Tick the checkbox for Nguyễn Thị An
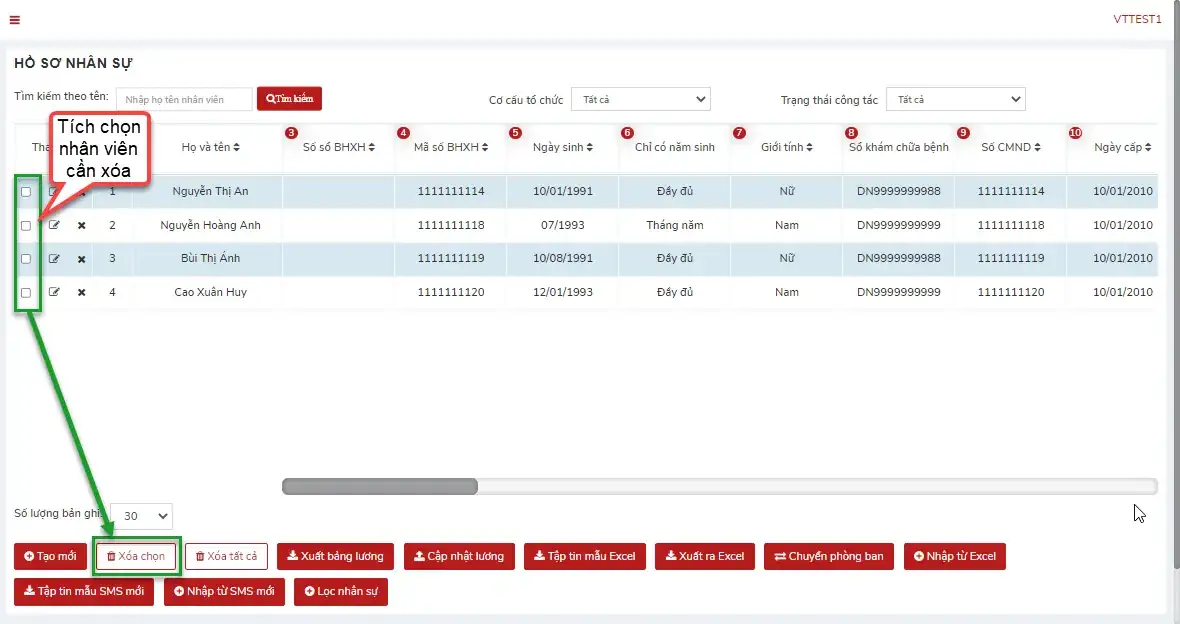 (x=26, y=192)
